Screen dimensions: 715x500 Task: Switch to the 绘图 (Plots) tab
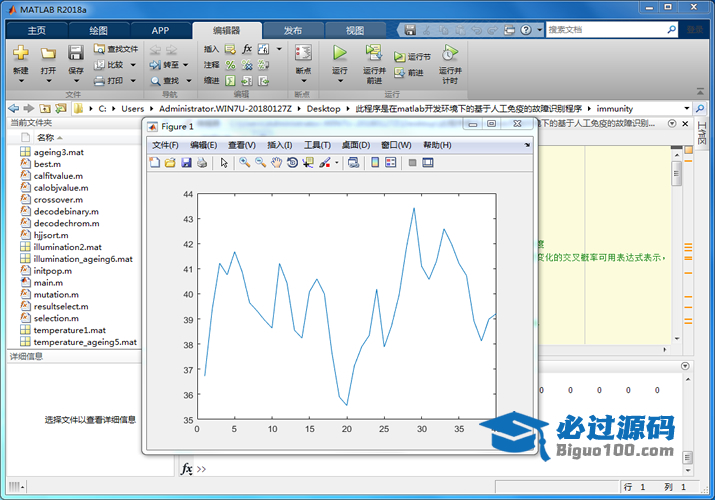pyautogui.click(x=98, y=31)
